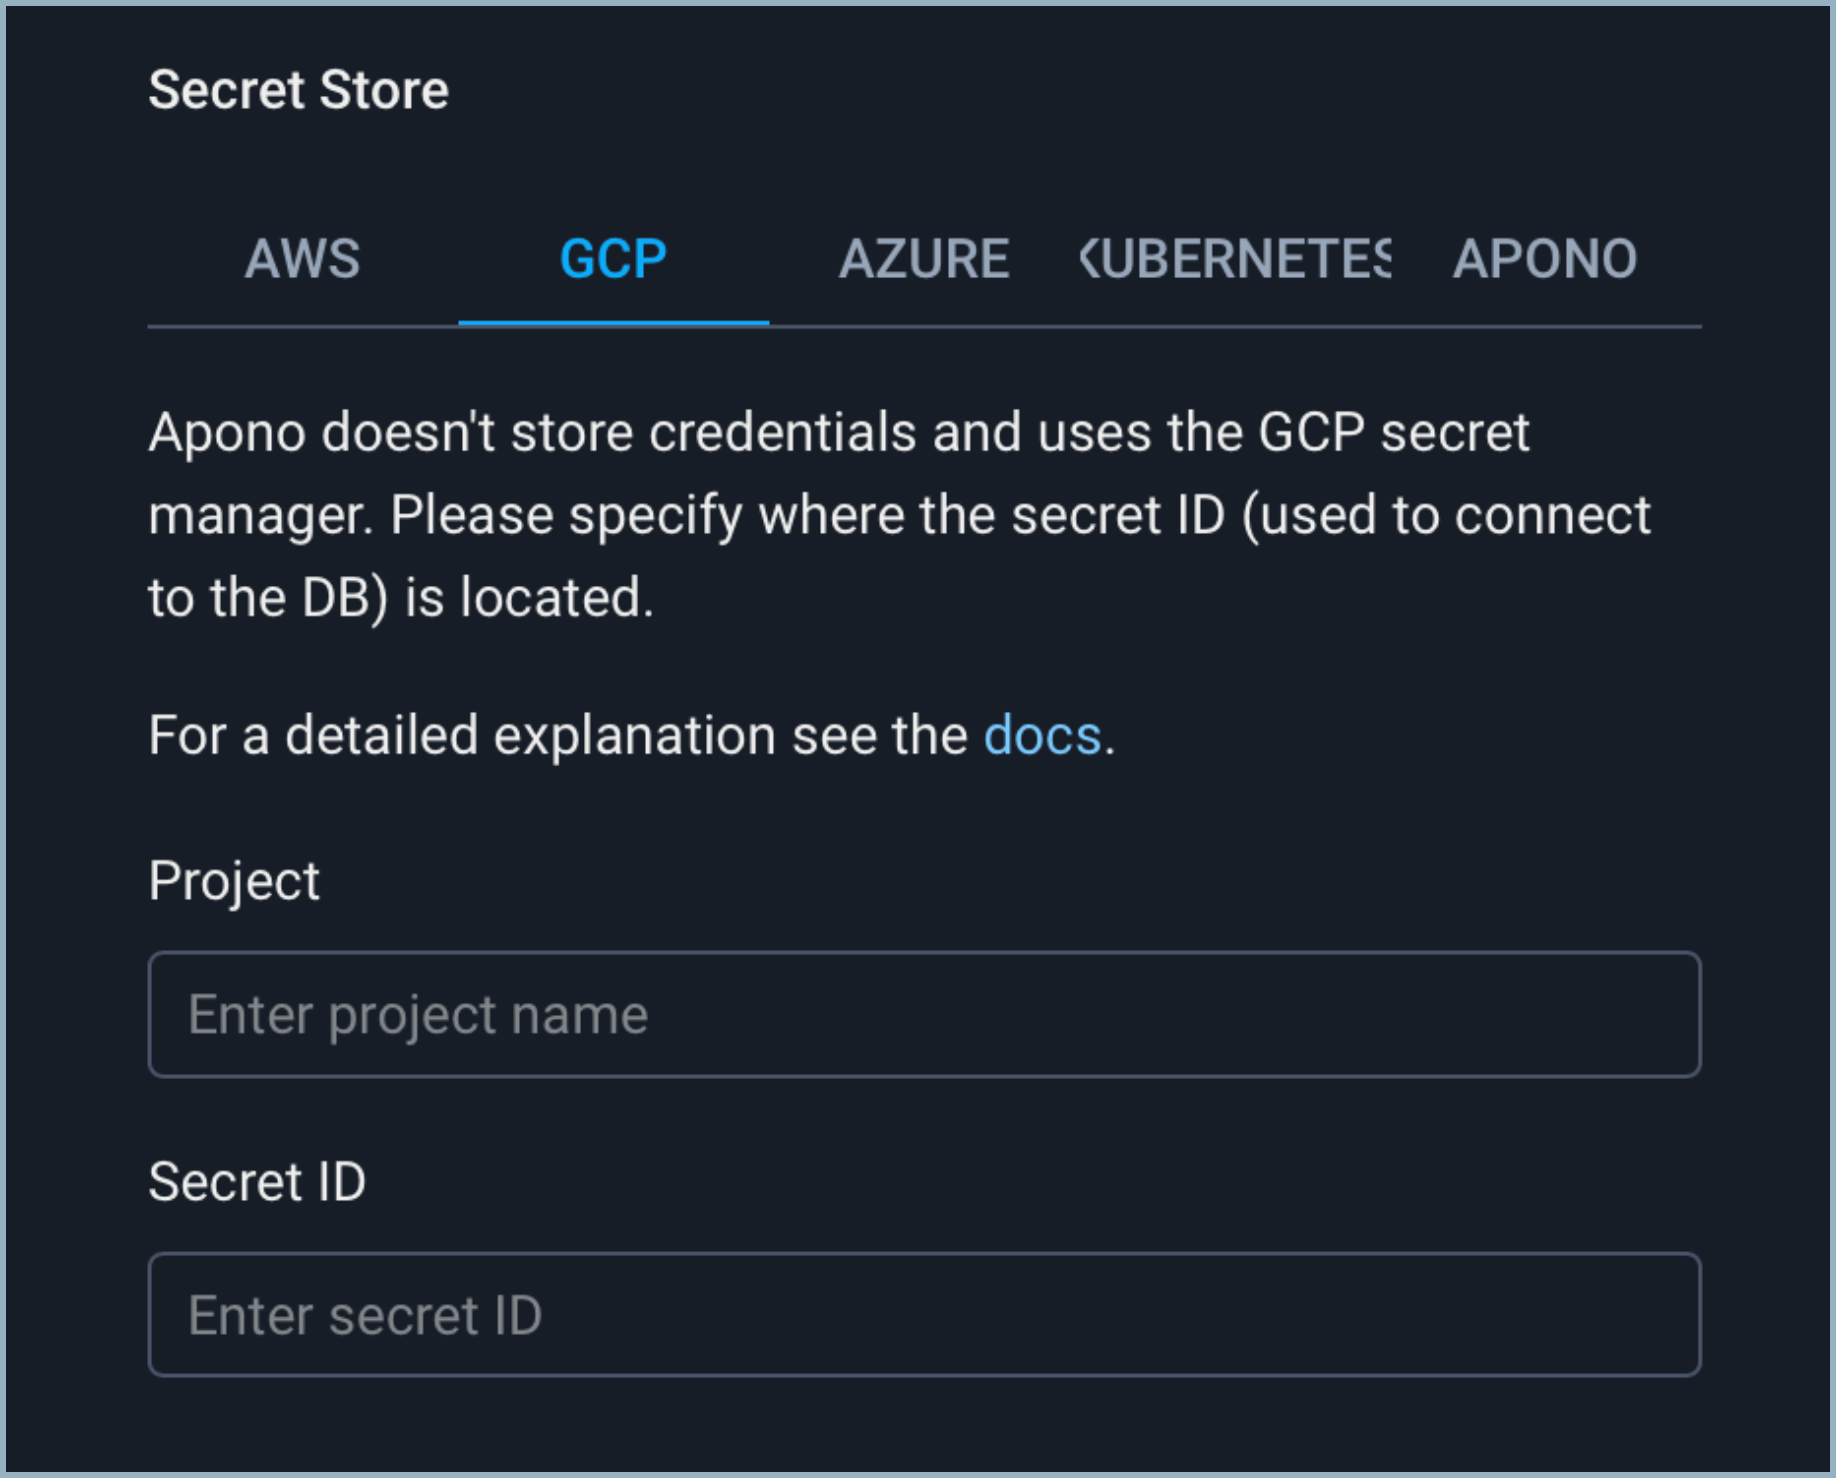Click the GCP secret manager description paragraph
The height and width of the screenshot is (1478, 1836).
click(900, 515)
